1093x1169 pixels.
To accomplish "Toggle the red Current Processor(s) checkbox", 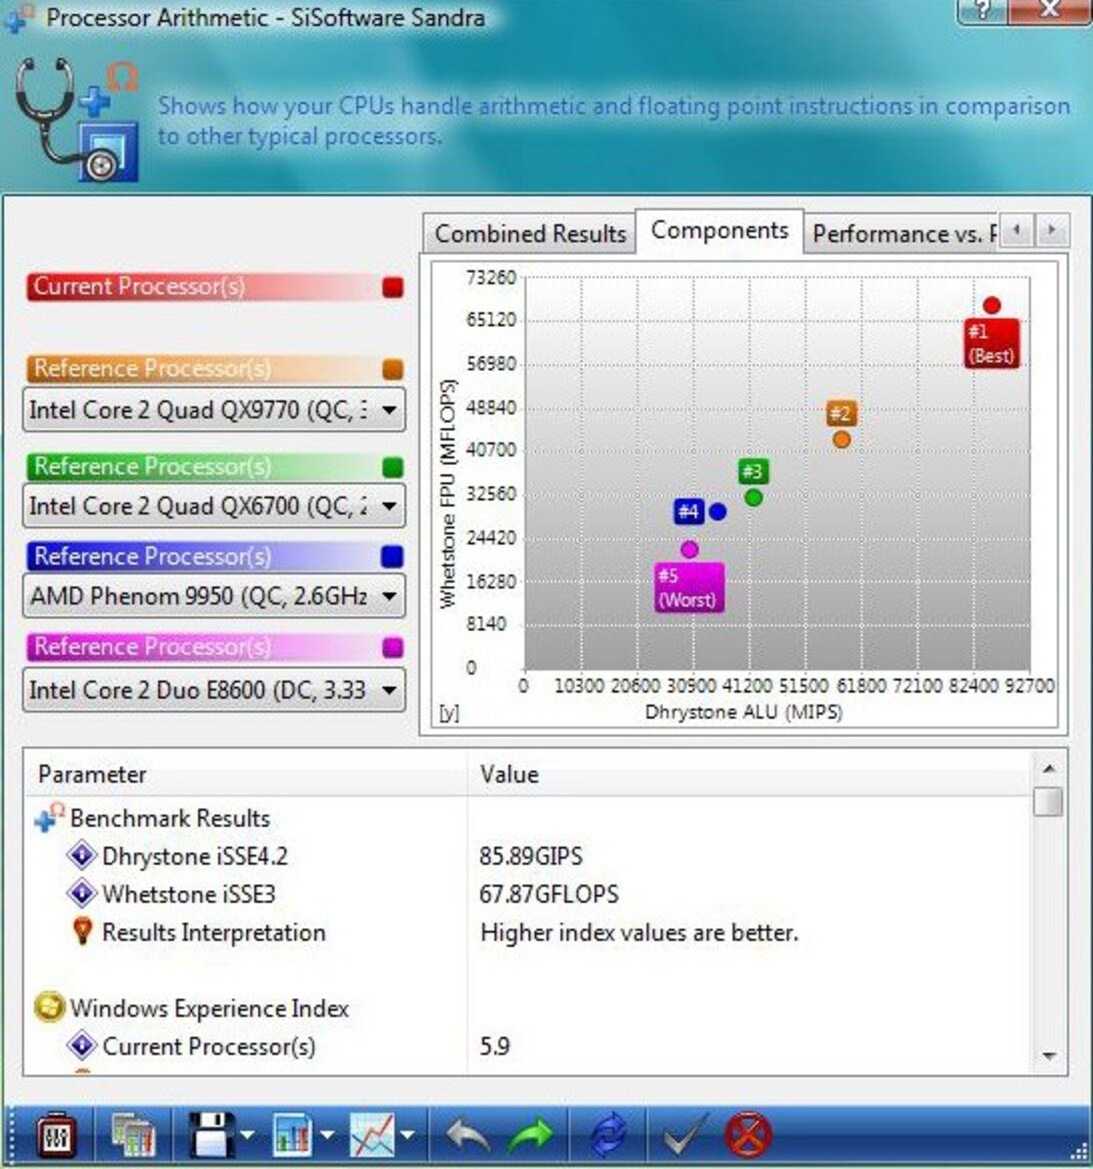I will [x=393, y=287].
